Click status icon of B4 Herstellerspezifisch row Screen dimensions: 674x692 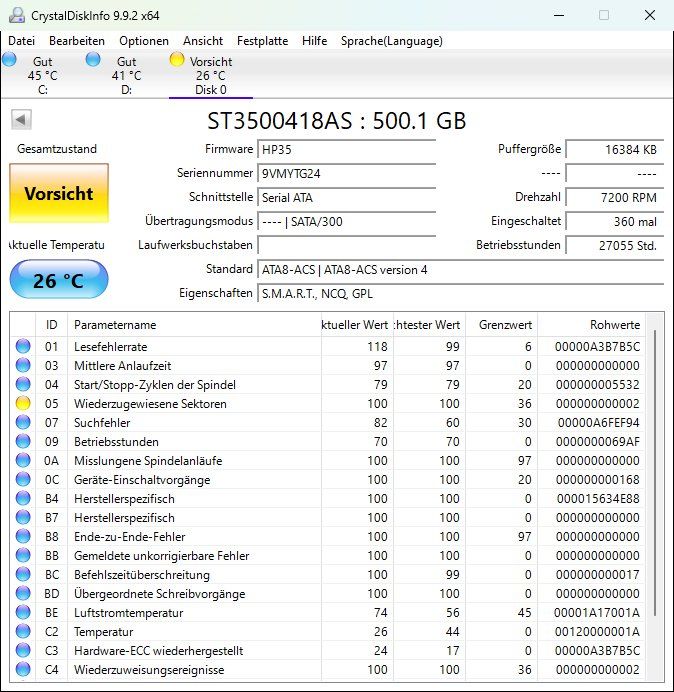click(23, 498)
